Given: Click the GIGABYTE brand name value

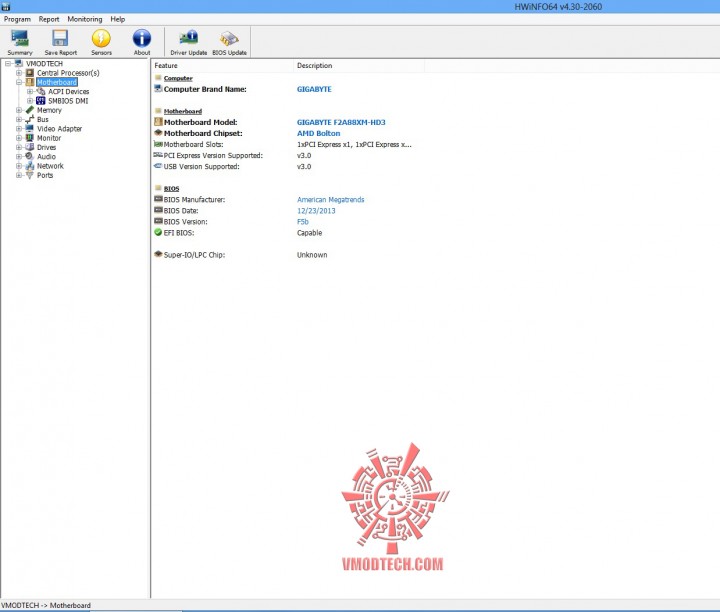Looking at the screenshot, I should [314, 89].
